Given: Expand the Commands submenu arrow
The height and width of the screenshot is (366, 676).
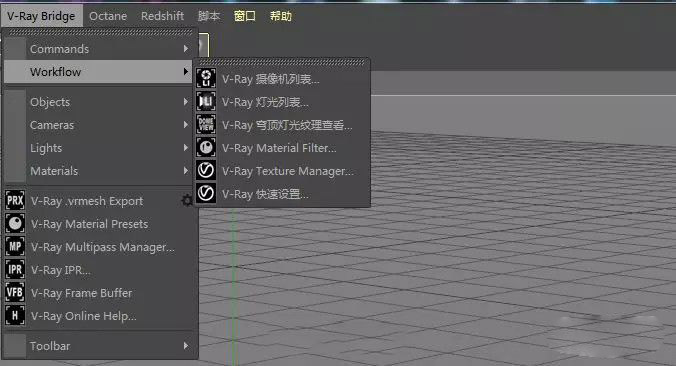Looking at the screenshot, I should (x=186, y=49).
